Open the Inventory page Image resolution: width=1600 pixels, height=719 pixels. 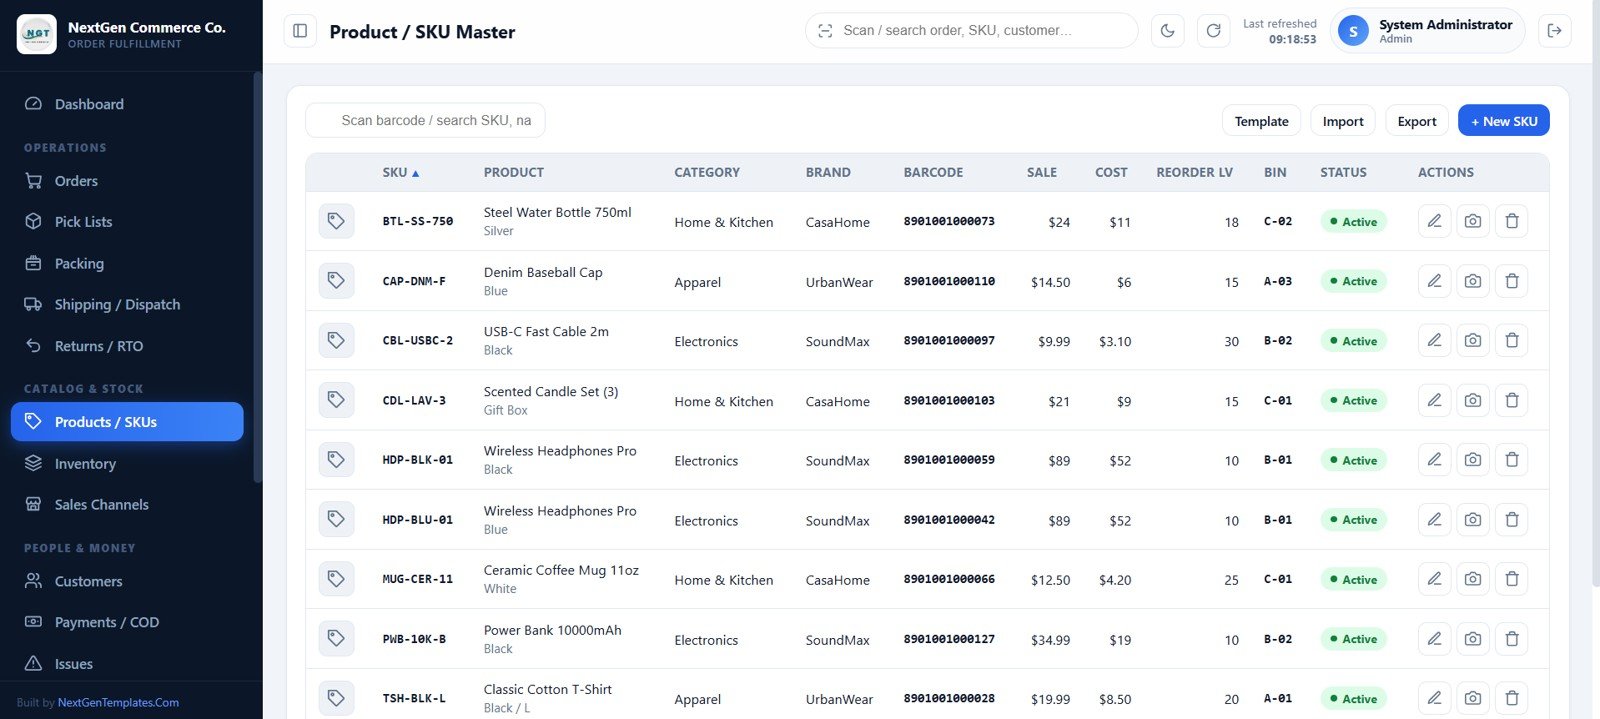pyautogui.click(x=127, y=464)
